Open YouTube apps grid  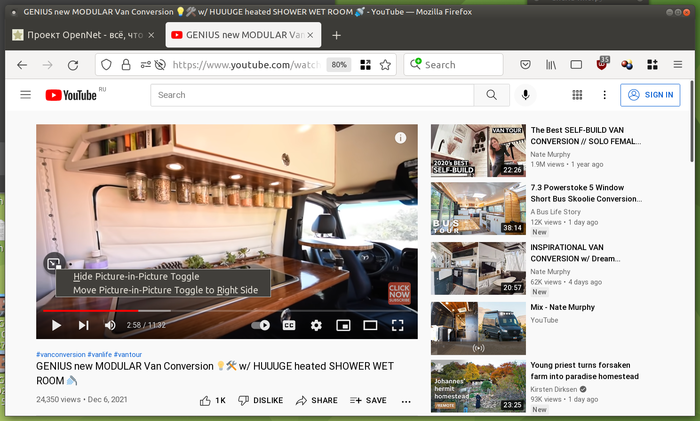pos(577,95)
